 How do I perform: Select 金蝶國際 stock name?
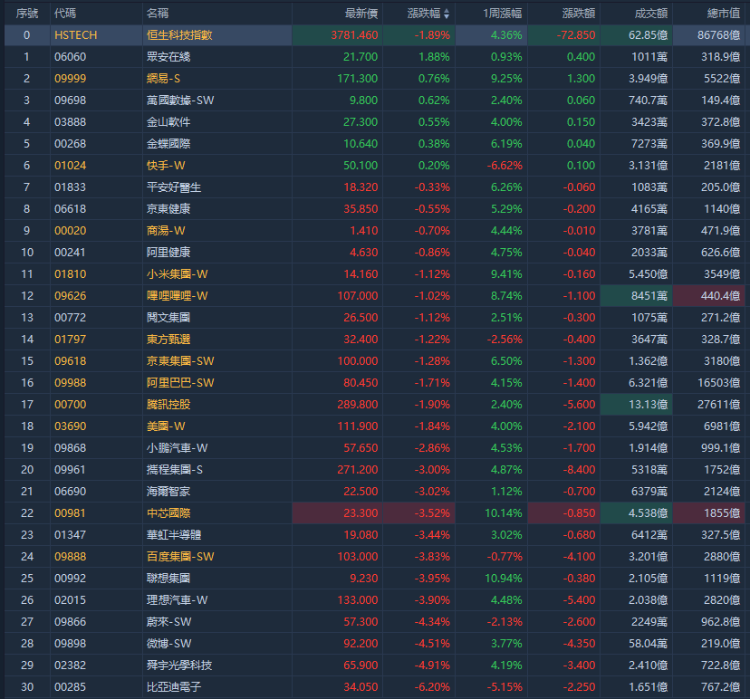(168, 144)
